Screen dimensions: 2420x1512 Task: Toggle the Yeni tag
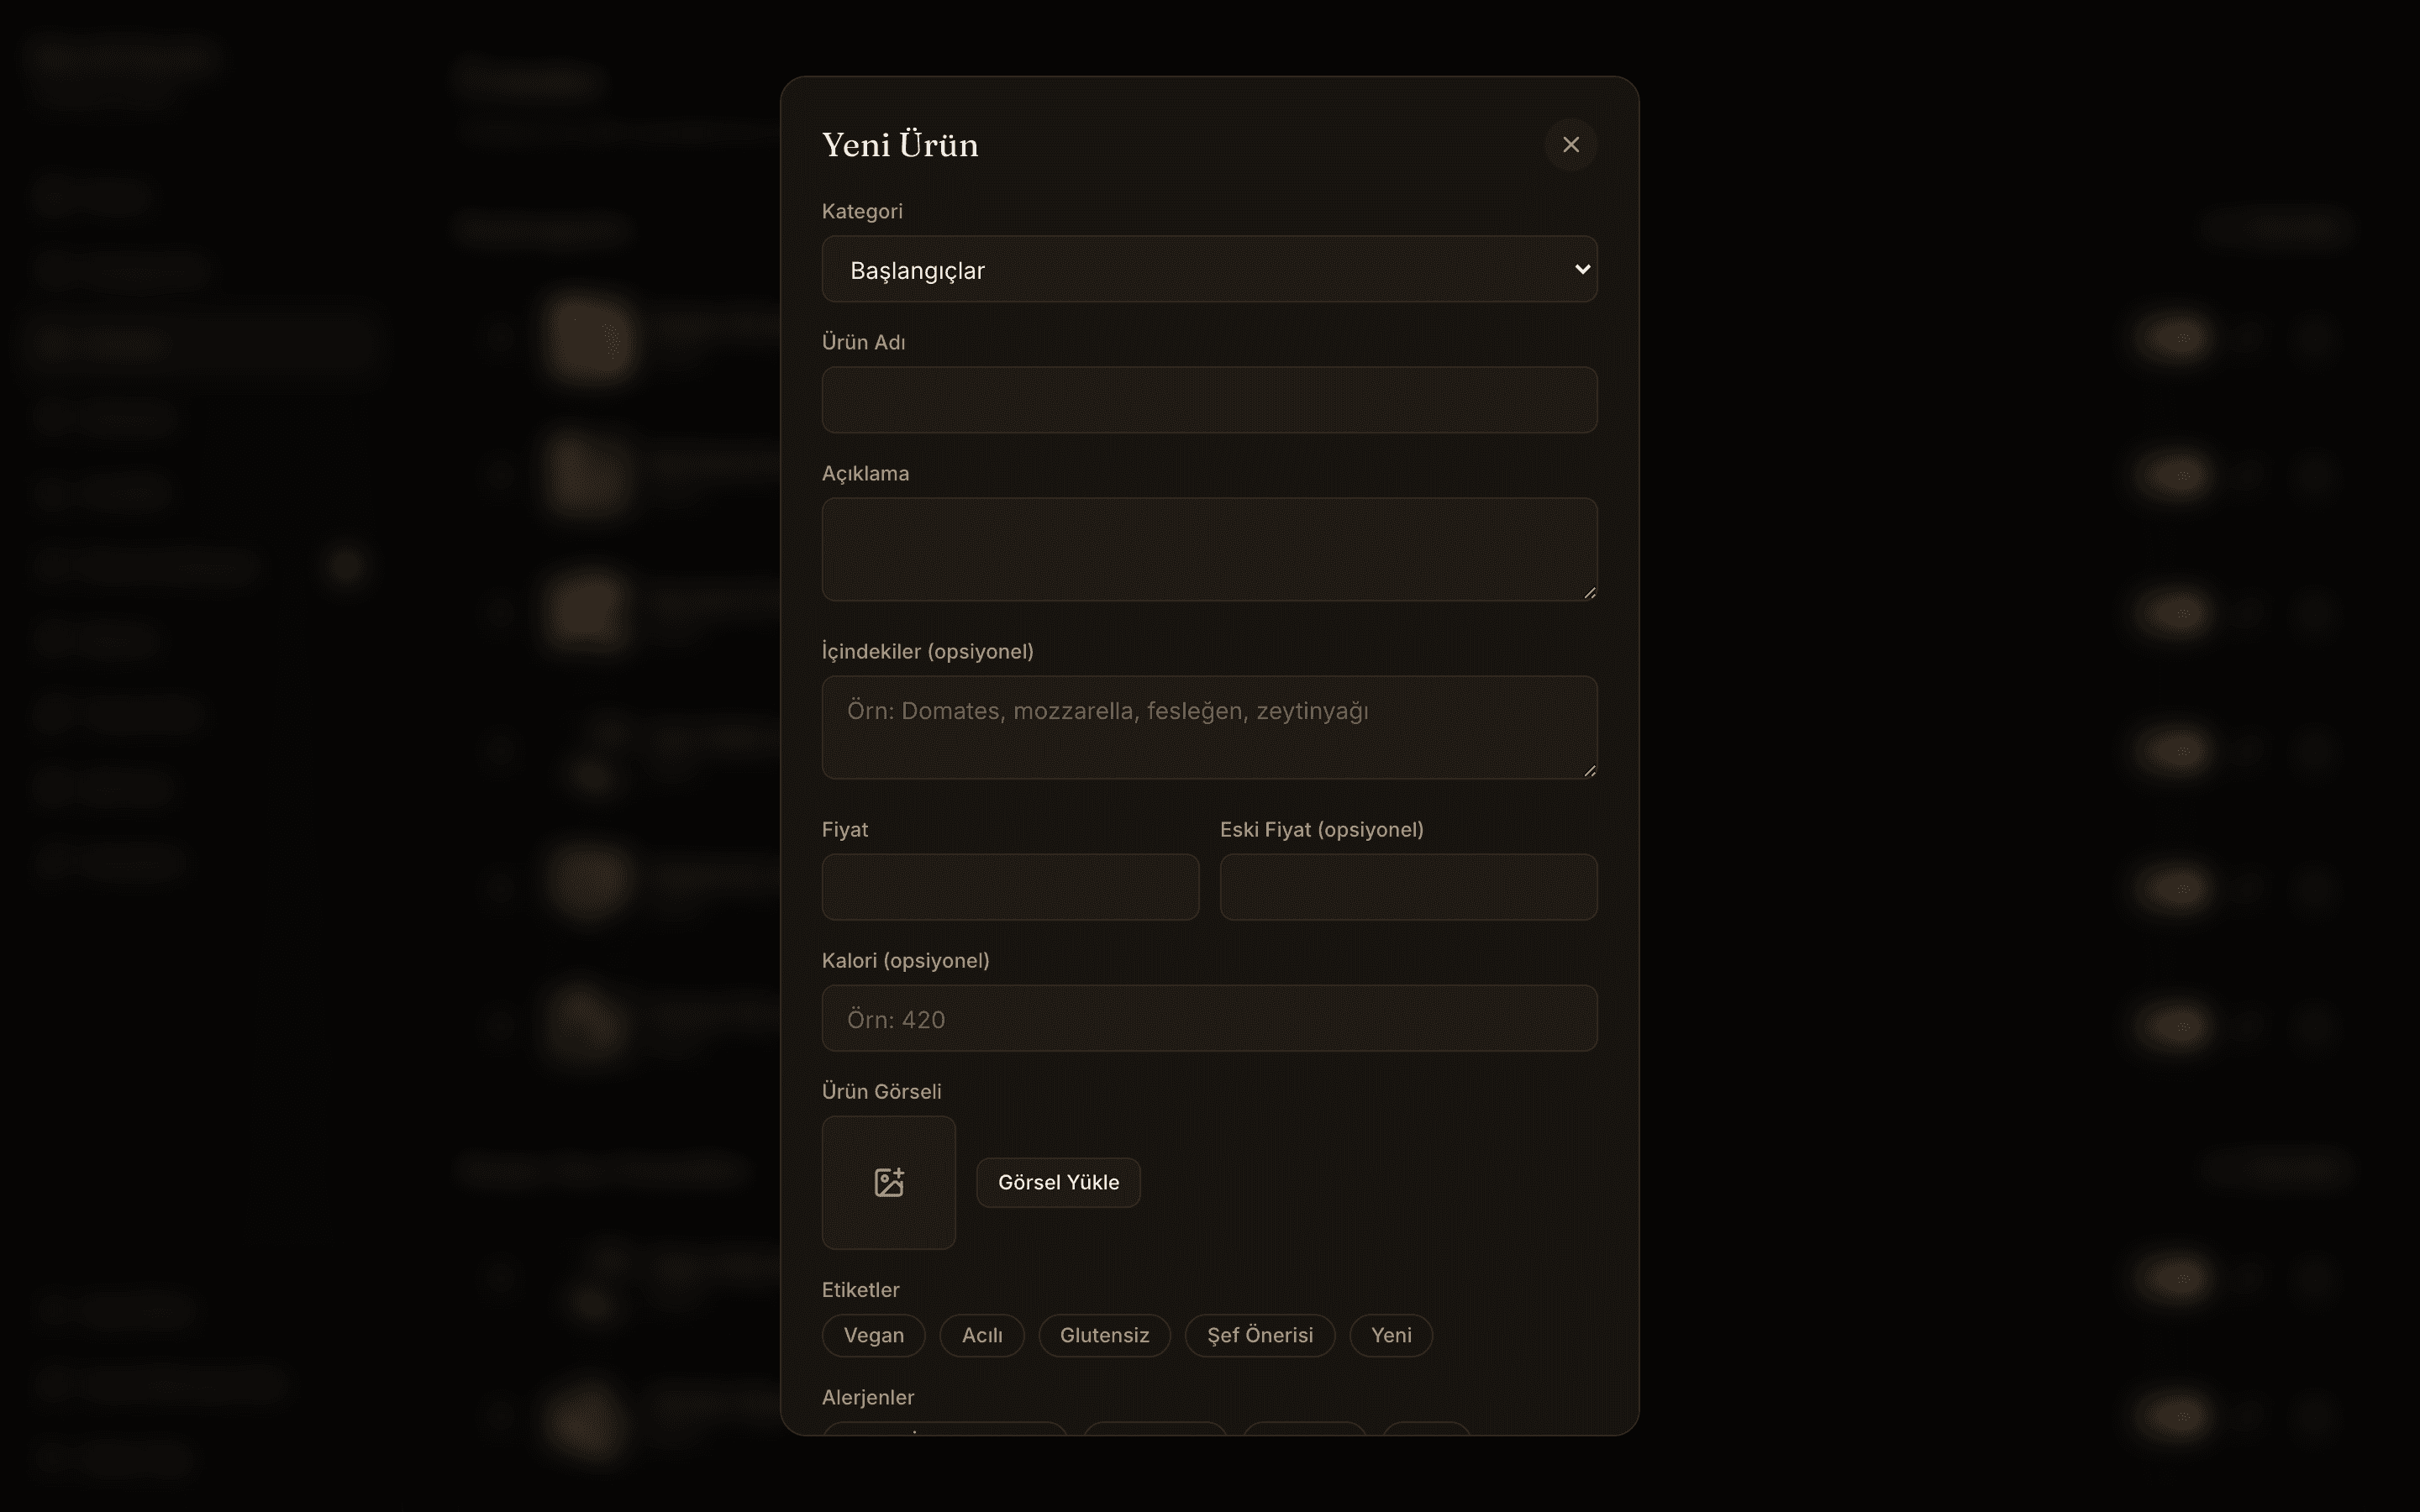click(1391, 1335)
